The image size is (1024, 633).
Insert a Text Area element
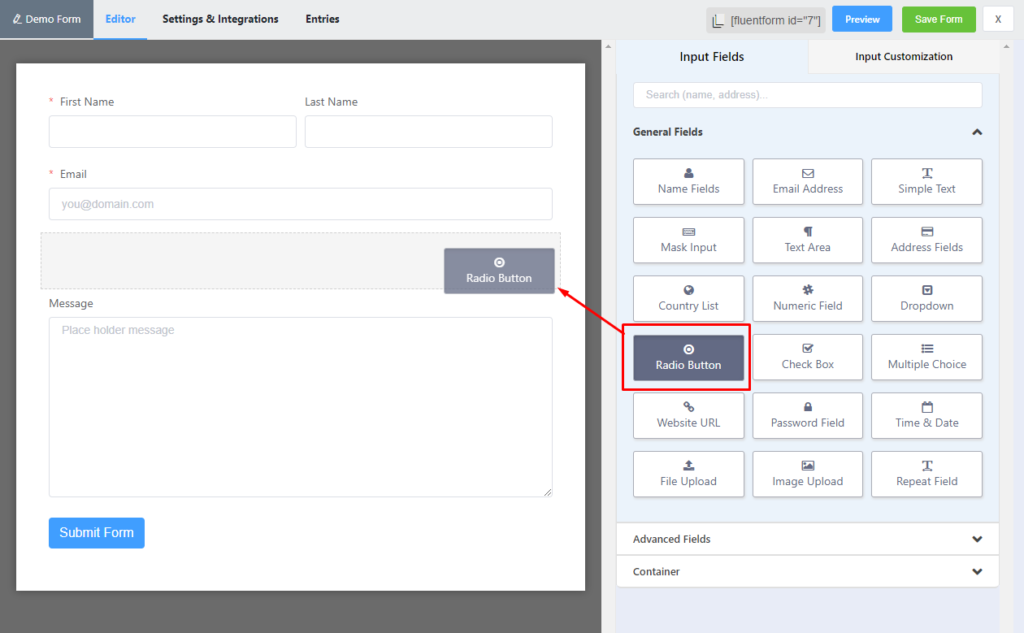807,240
